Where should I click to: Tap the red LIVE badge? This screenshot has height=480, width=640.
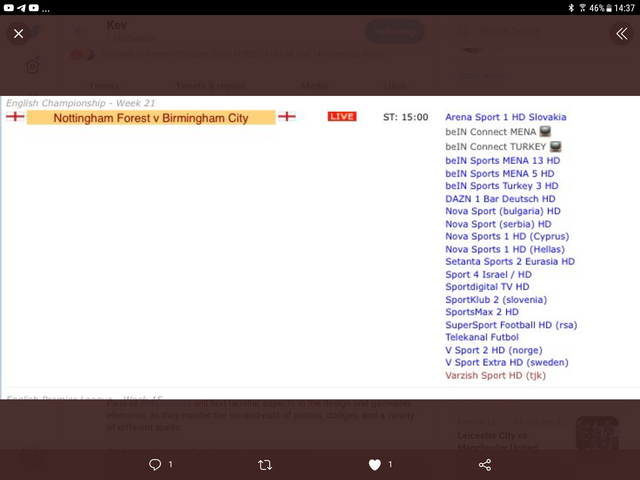pos(342,117)
